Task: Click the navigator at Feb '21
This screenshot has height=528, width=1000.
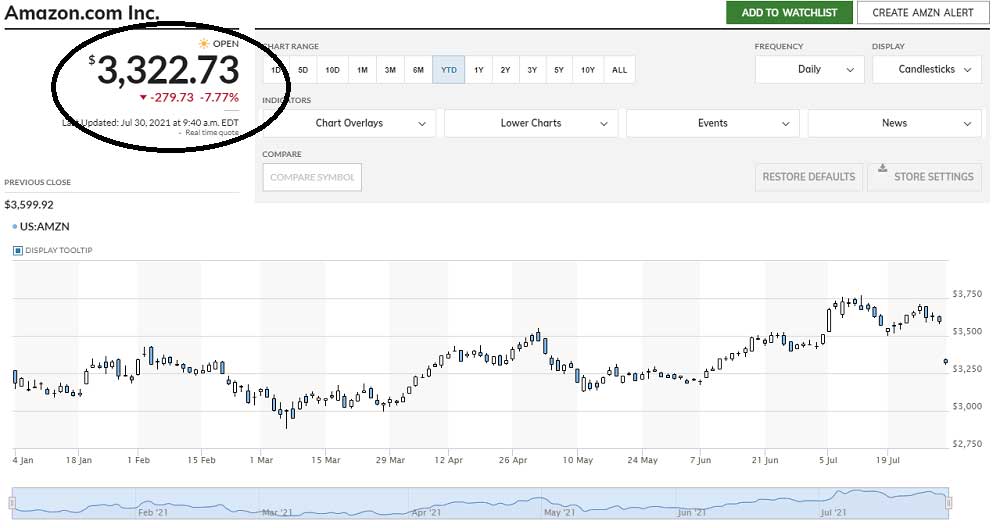Action: pyautogui.click(x=153, y=512)
